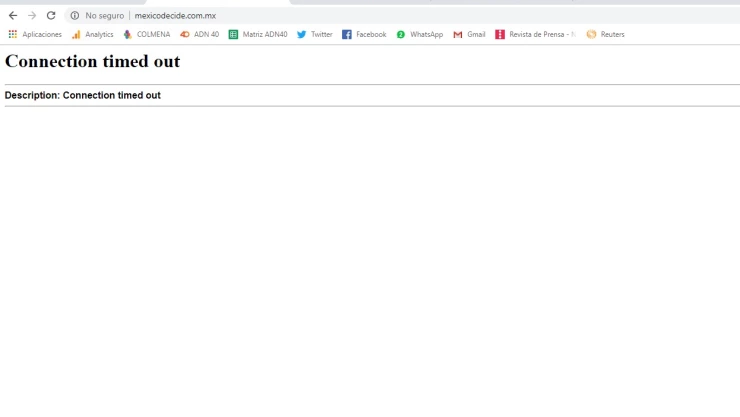
Task: Open the Aplicaciones apps shortcut
Action: (x=35, y=34)
